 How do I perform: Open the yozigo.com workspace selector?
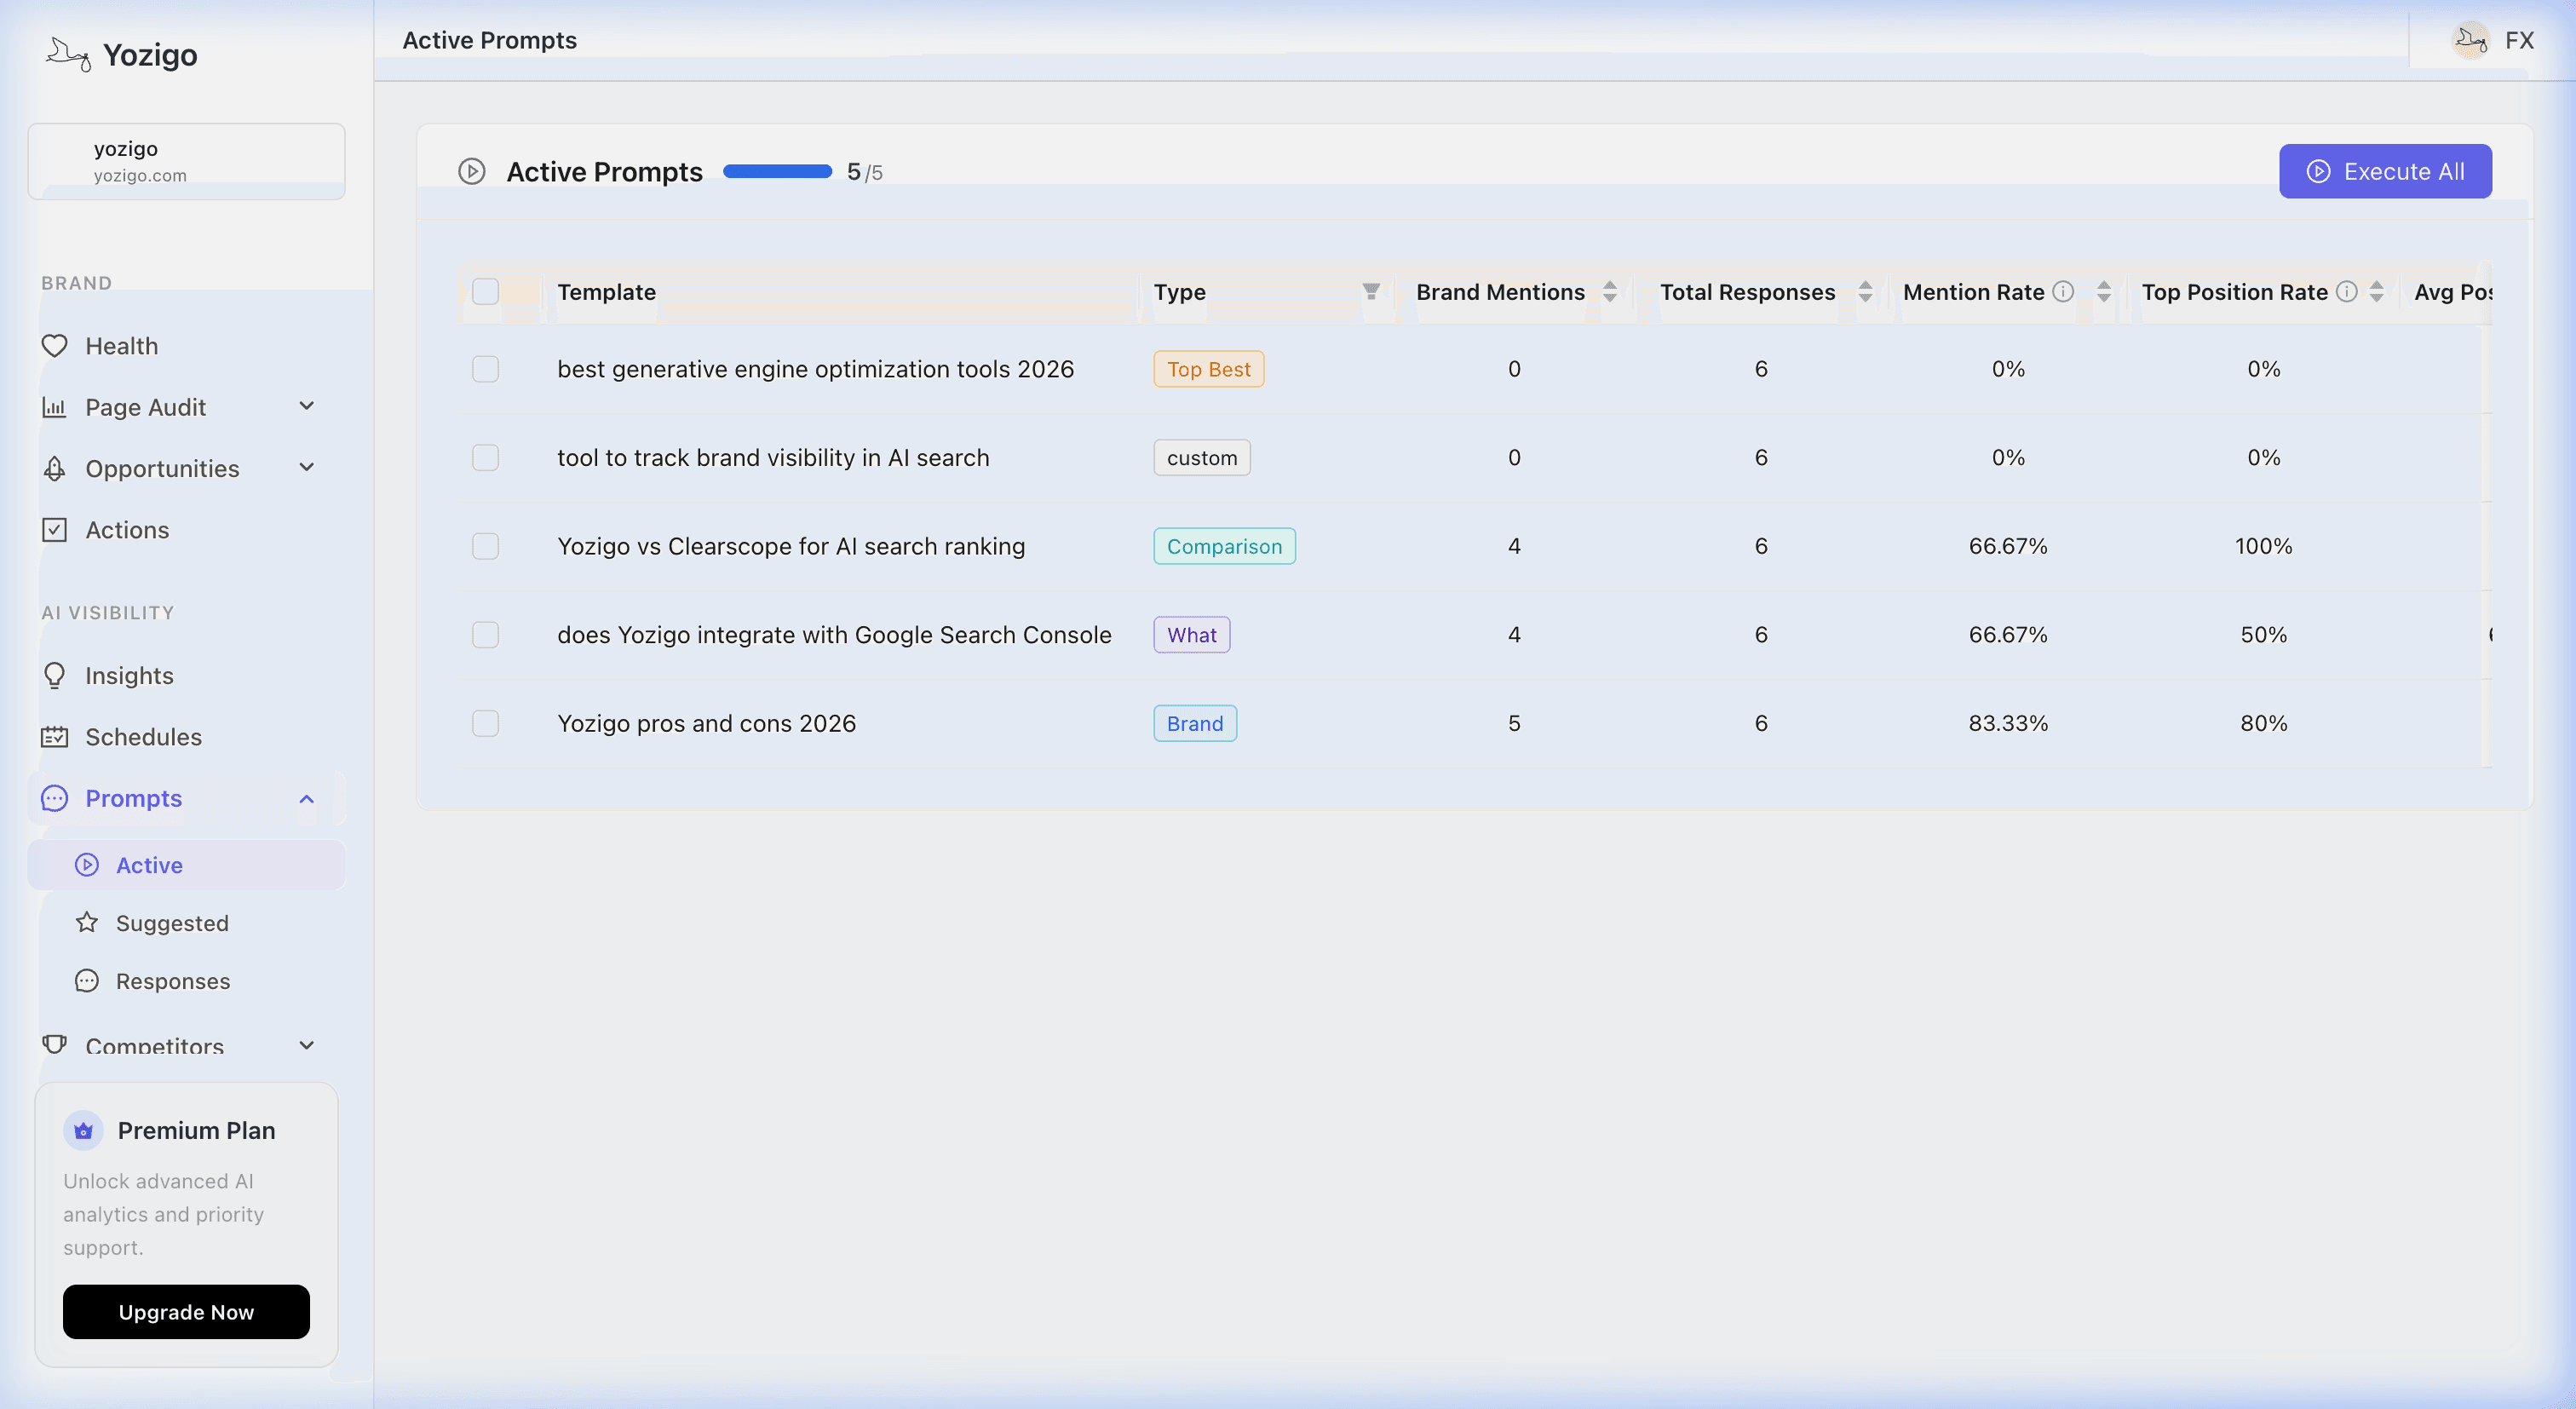[x=186, y=161]
